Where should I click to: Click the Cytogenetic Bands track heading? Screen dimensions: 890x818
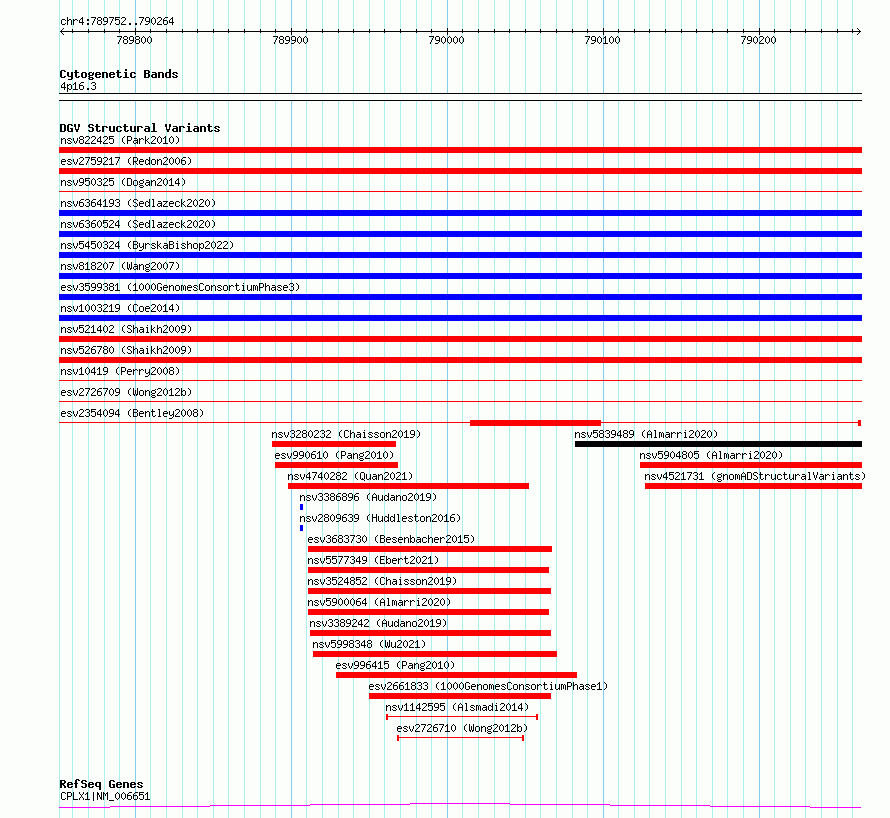(x=119, y=74)
